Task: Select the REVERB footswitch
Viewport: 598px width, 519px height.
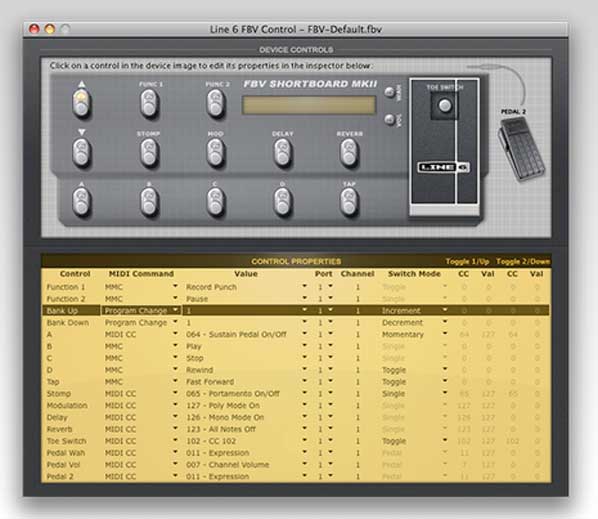Action: (x=349, y=153)
